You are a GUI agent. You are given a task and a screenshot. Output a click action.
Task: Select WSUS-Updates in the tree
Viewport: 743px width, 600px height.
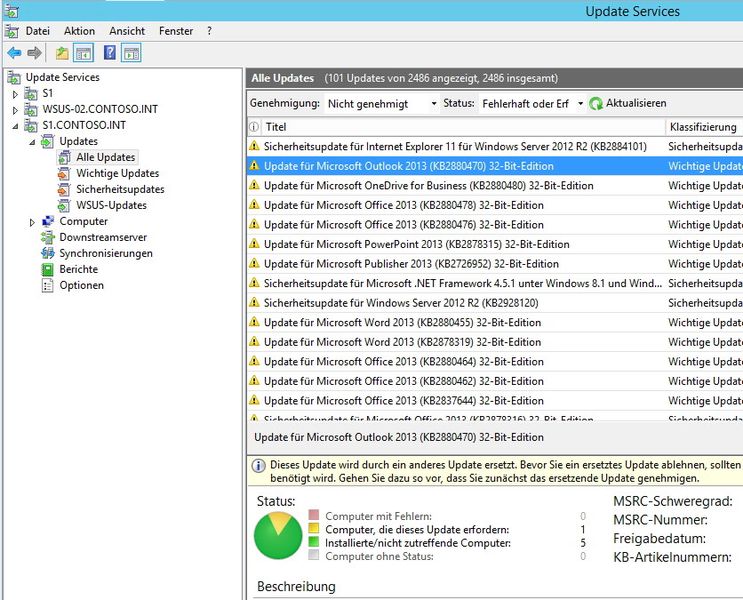pos(111,206)
